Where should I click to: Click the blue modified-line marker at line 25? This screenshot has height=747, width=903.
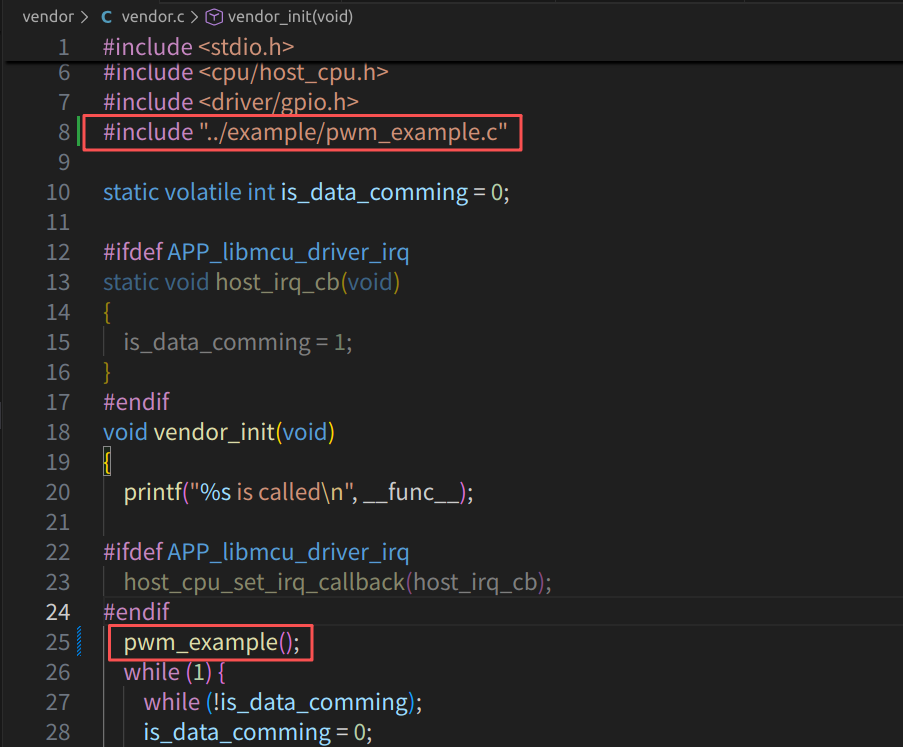(79, 642)
